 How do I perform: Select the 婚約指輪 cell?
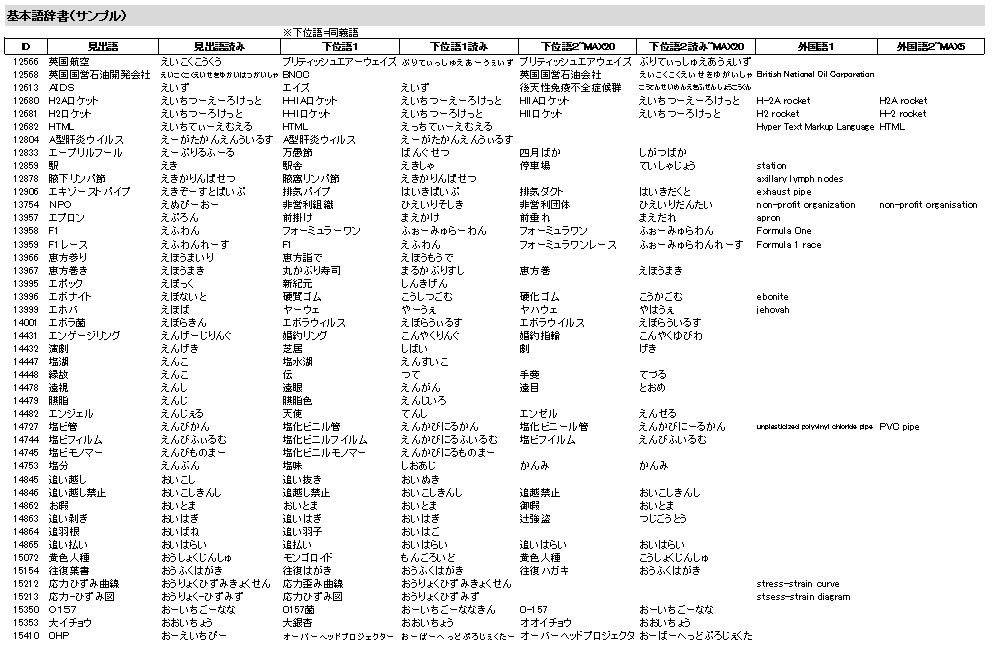tap(540, 336)
